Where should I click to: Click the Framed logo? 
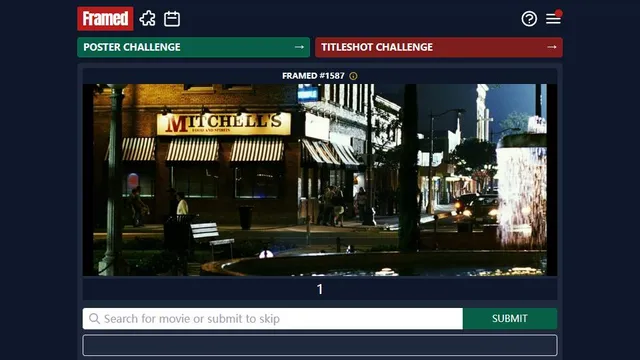(105, 18)
